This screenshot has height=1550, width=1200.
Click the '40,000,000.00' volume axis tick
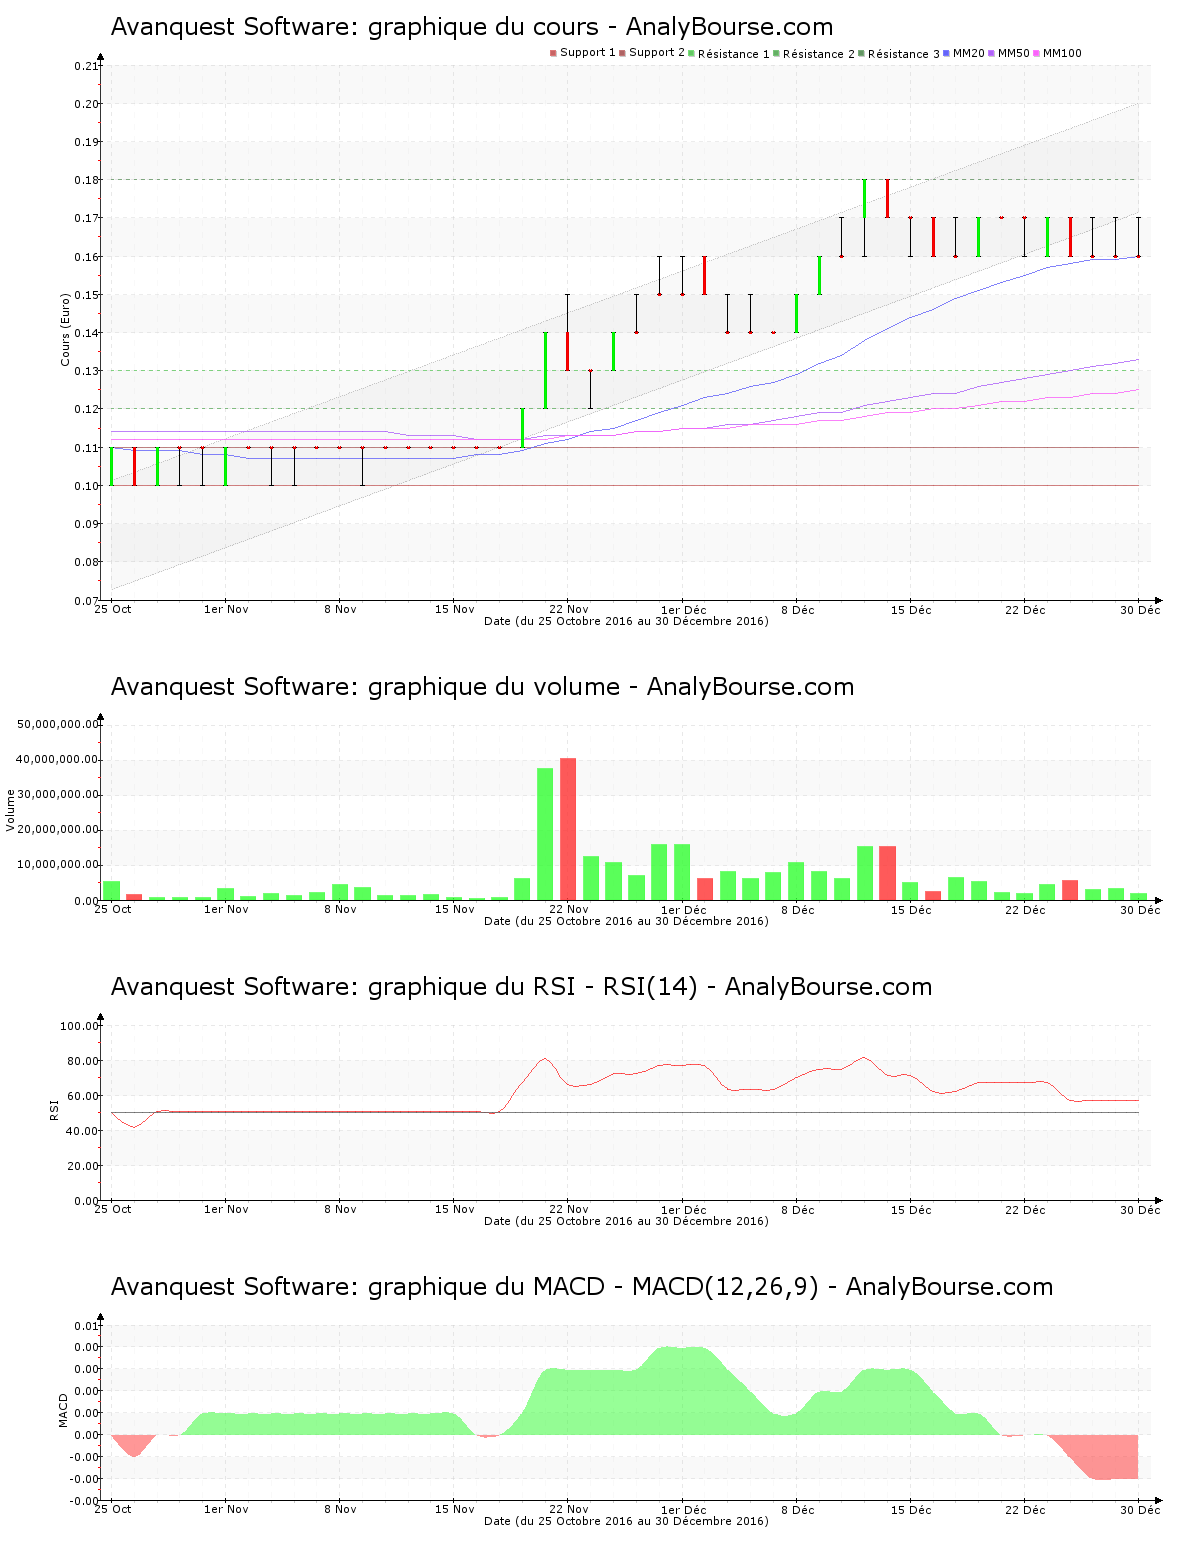pos(58,759)
